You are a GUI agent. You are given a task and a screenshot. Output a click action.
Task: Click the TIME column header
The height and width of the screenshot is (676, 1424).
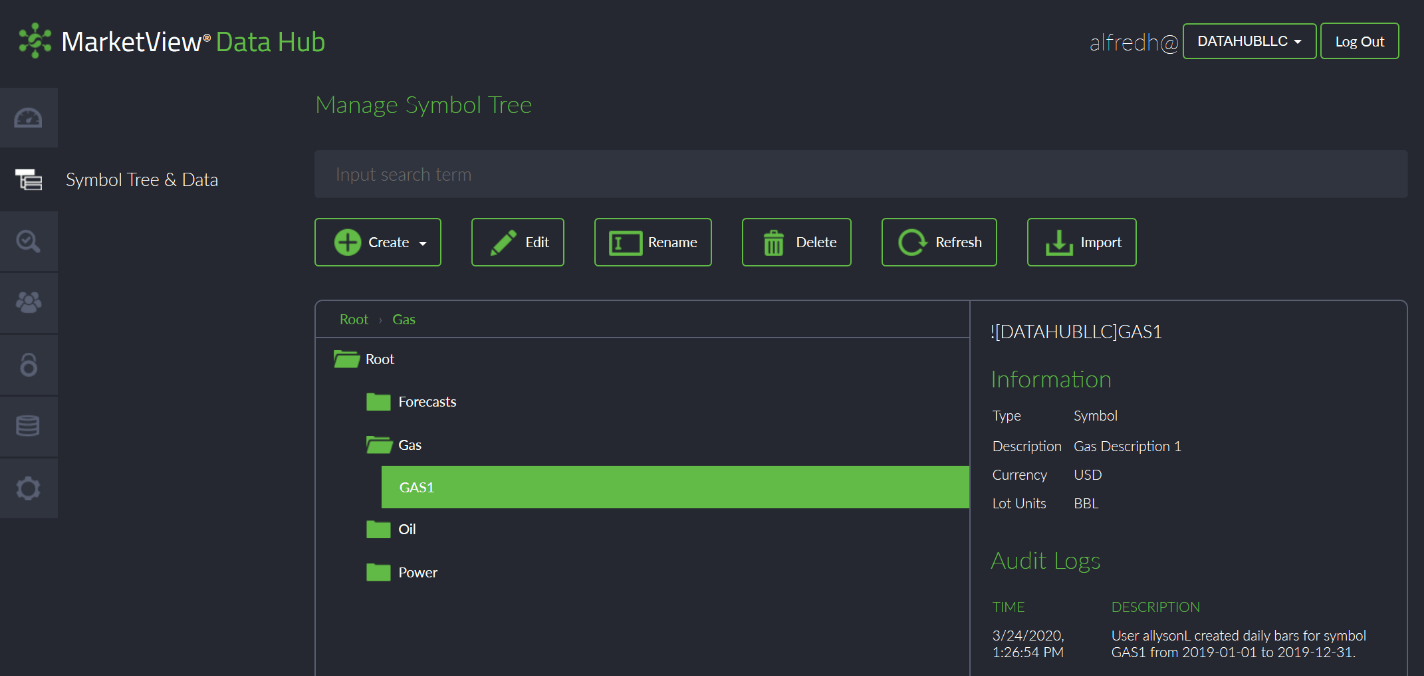click(x=1008, y=607)
